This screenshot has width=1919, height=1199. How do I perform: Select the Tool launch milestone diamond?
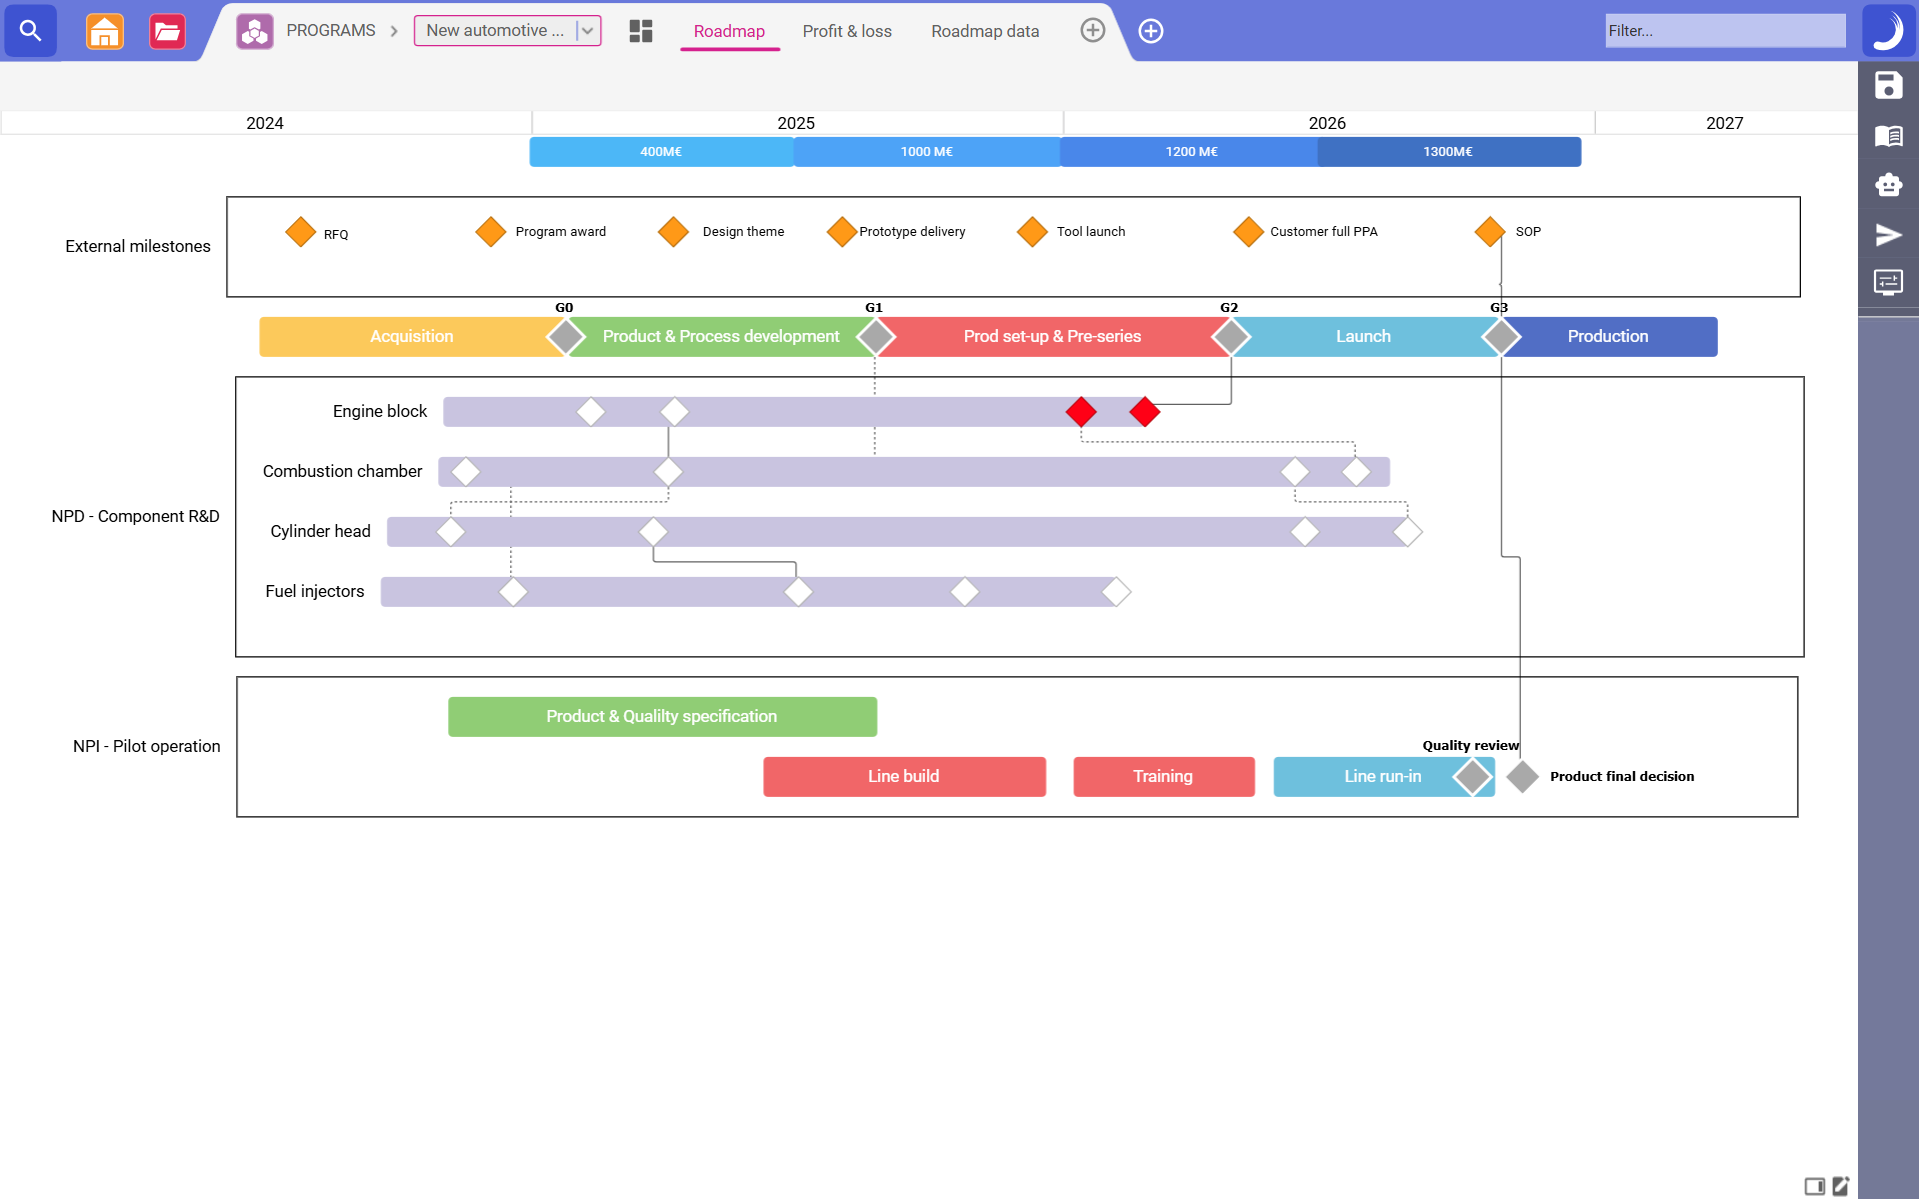1032,232
